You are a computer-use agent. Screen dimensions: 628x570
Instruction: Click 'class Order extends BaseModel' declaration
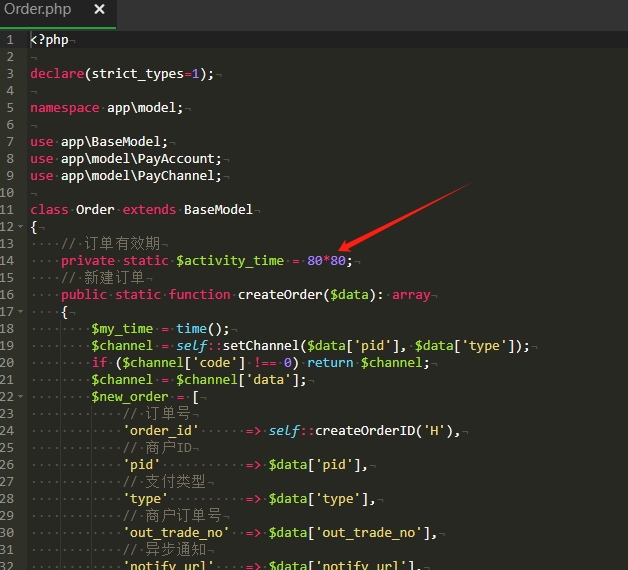pyautogui.click(x=141, y=210)
